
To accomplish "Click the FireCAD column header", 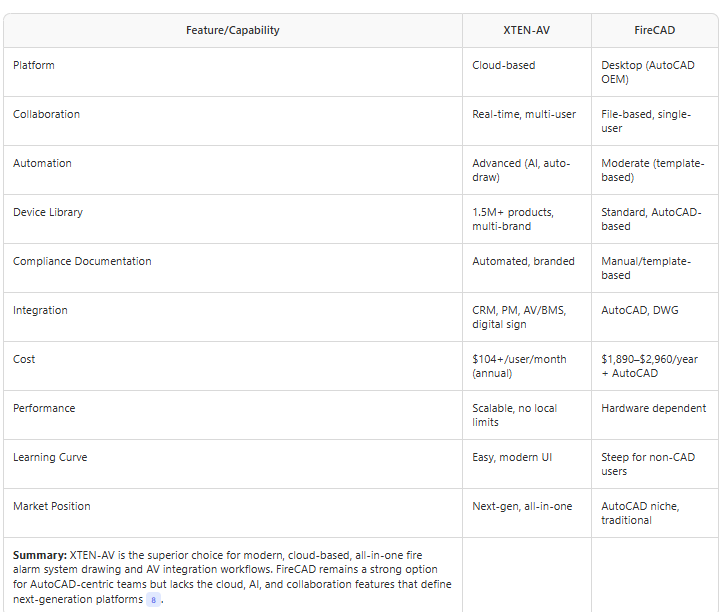I will click(x=654, y=30).
